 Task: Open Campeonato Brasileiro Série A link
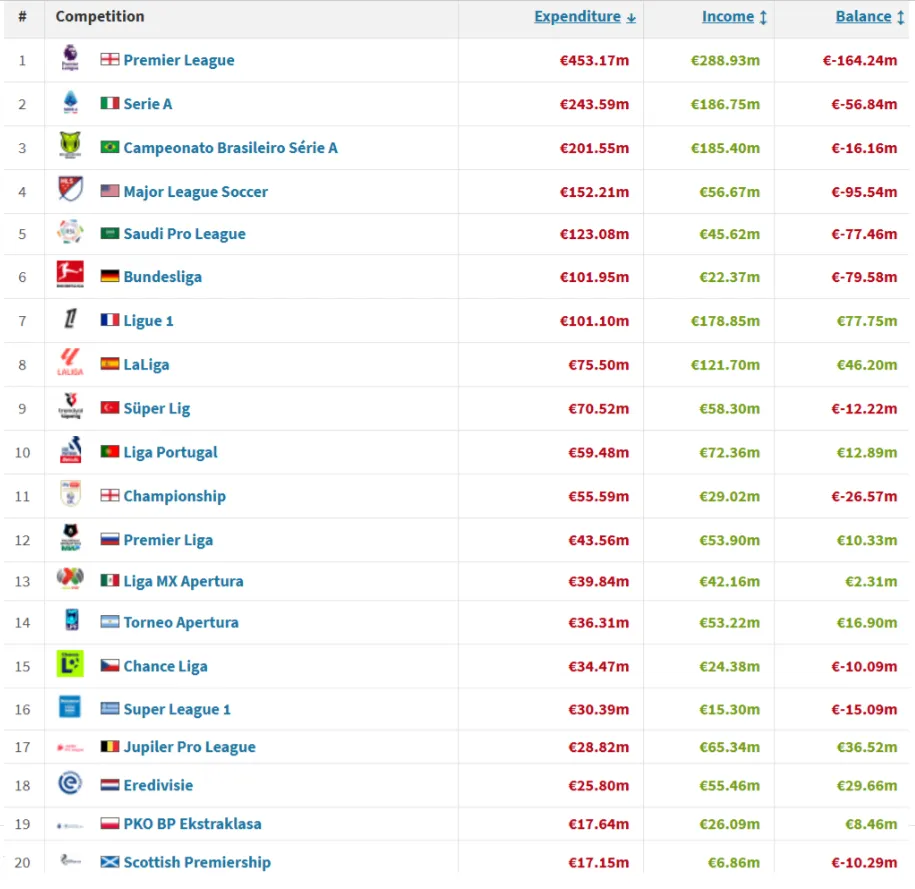click(230, 147)
